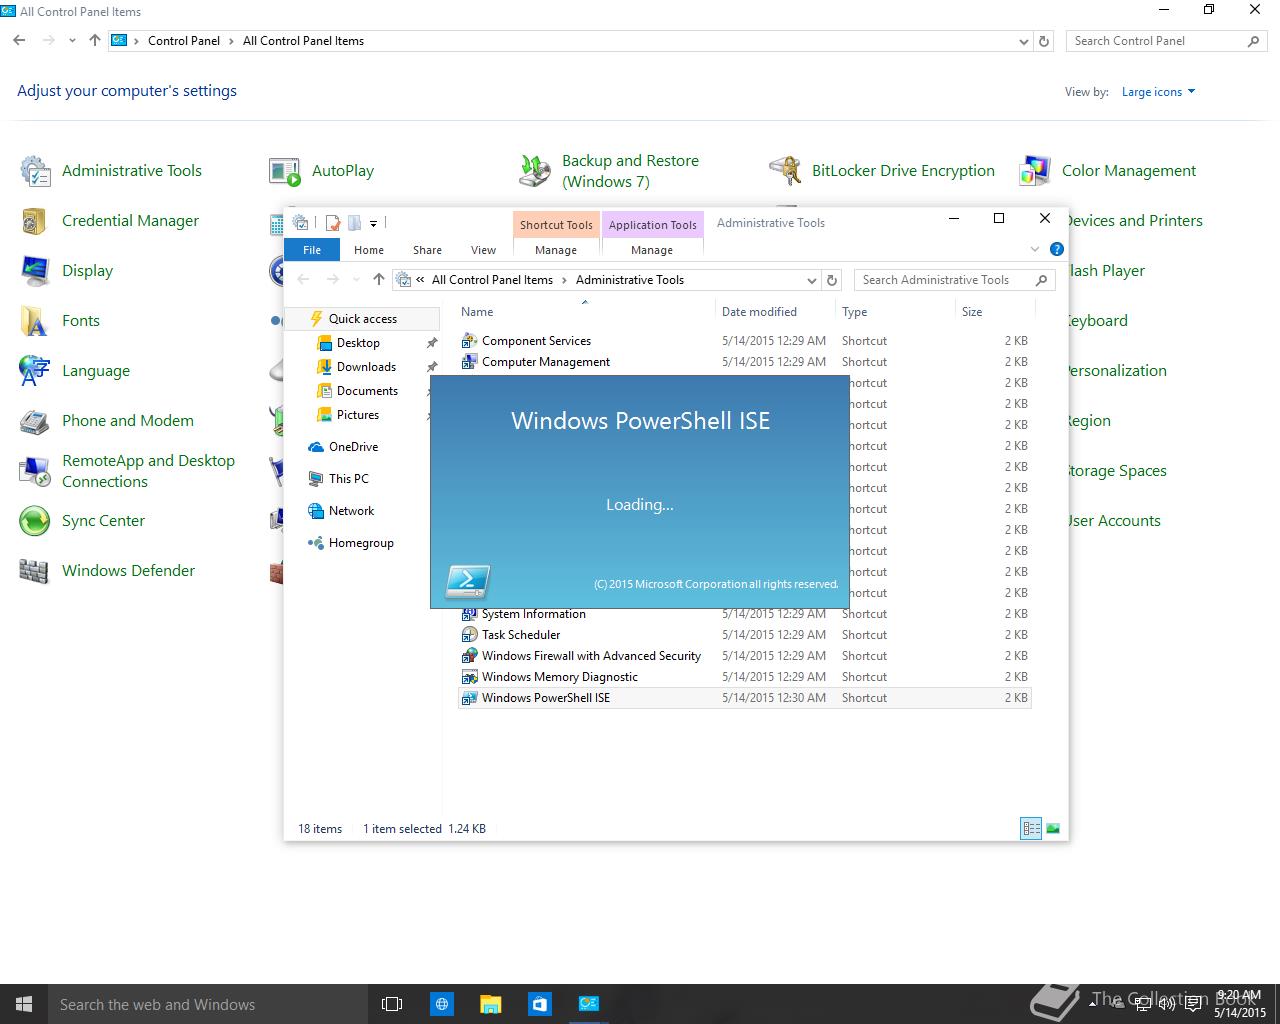The width and height of the screenshot is (1280, 1024).
Task: Open Phone and Modem icon
Action: (x=35, y=421)
